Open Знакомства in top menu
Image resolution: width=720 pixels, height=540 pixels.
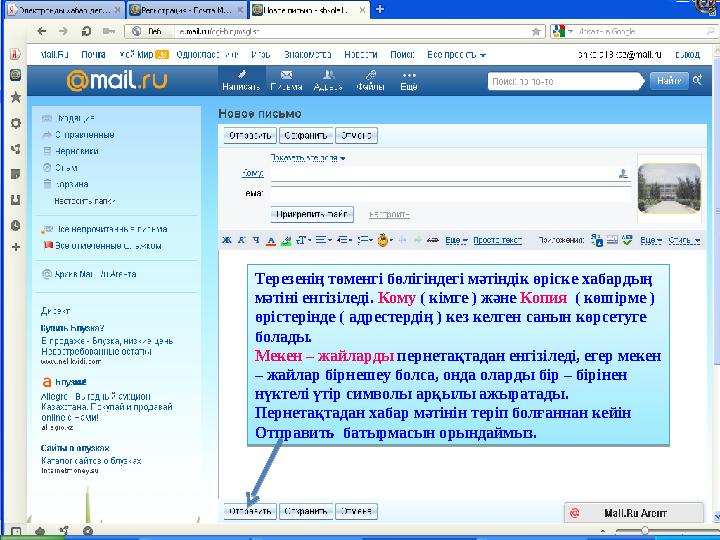(308, 55)
